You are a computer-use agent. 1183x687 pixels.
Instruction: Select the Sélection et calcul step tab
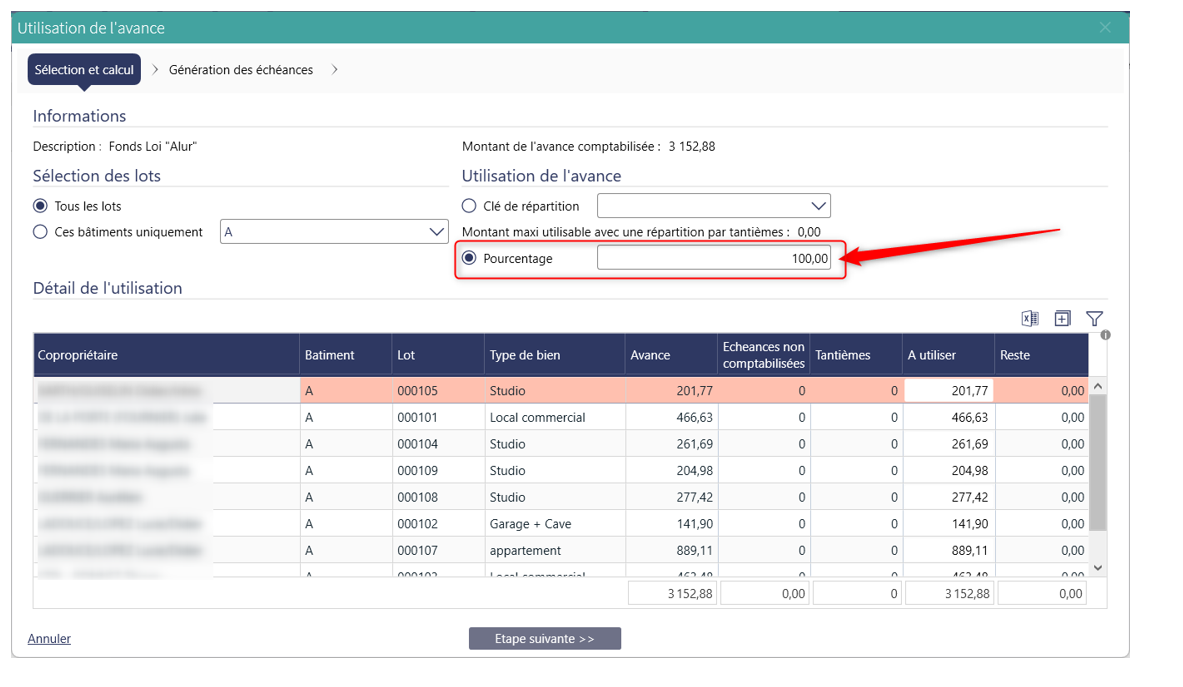pyautogui.click(x=84, y=70)
